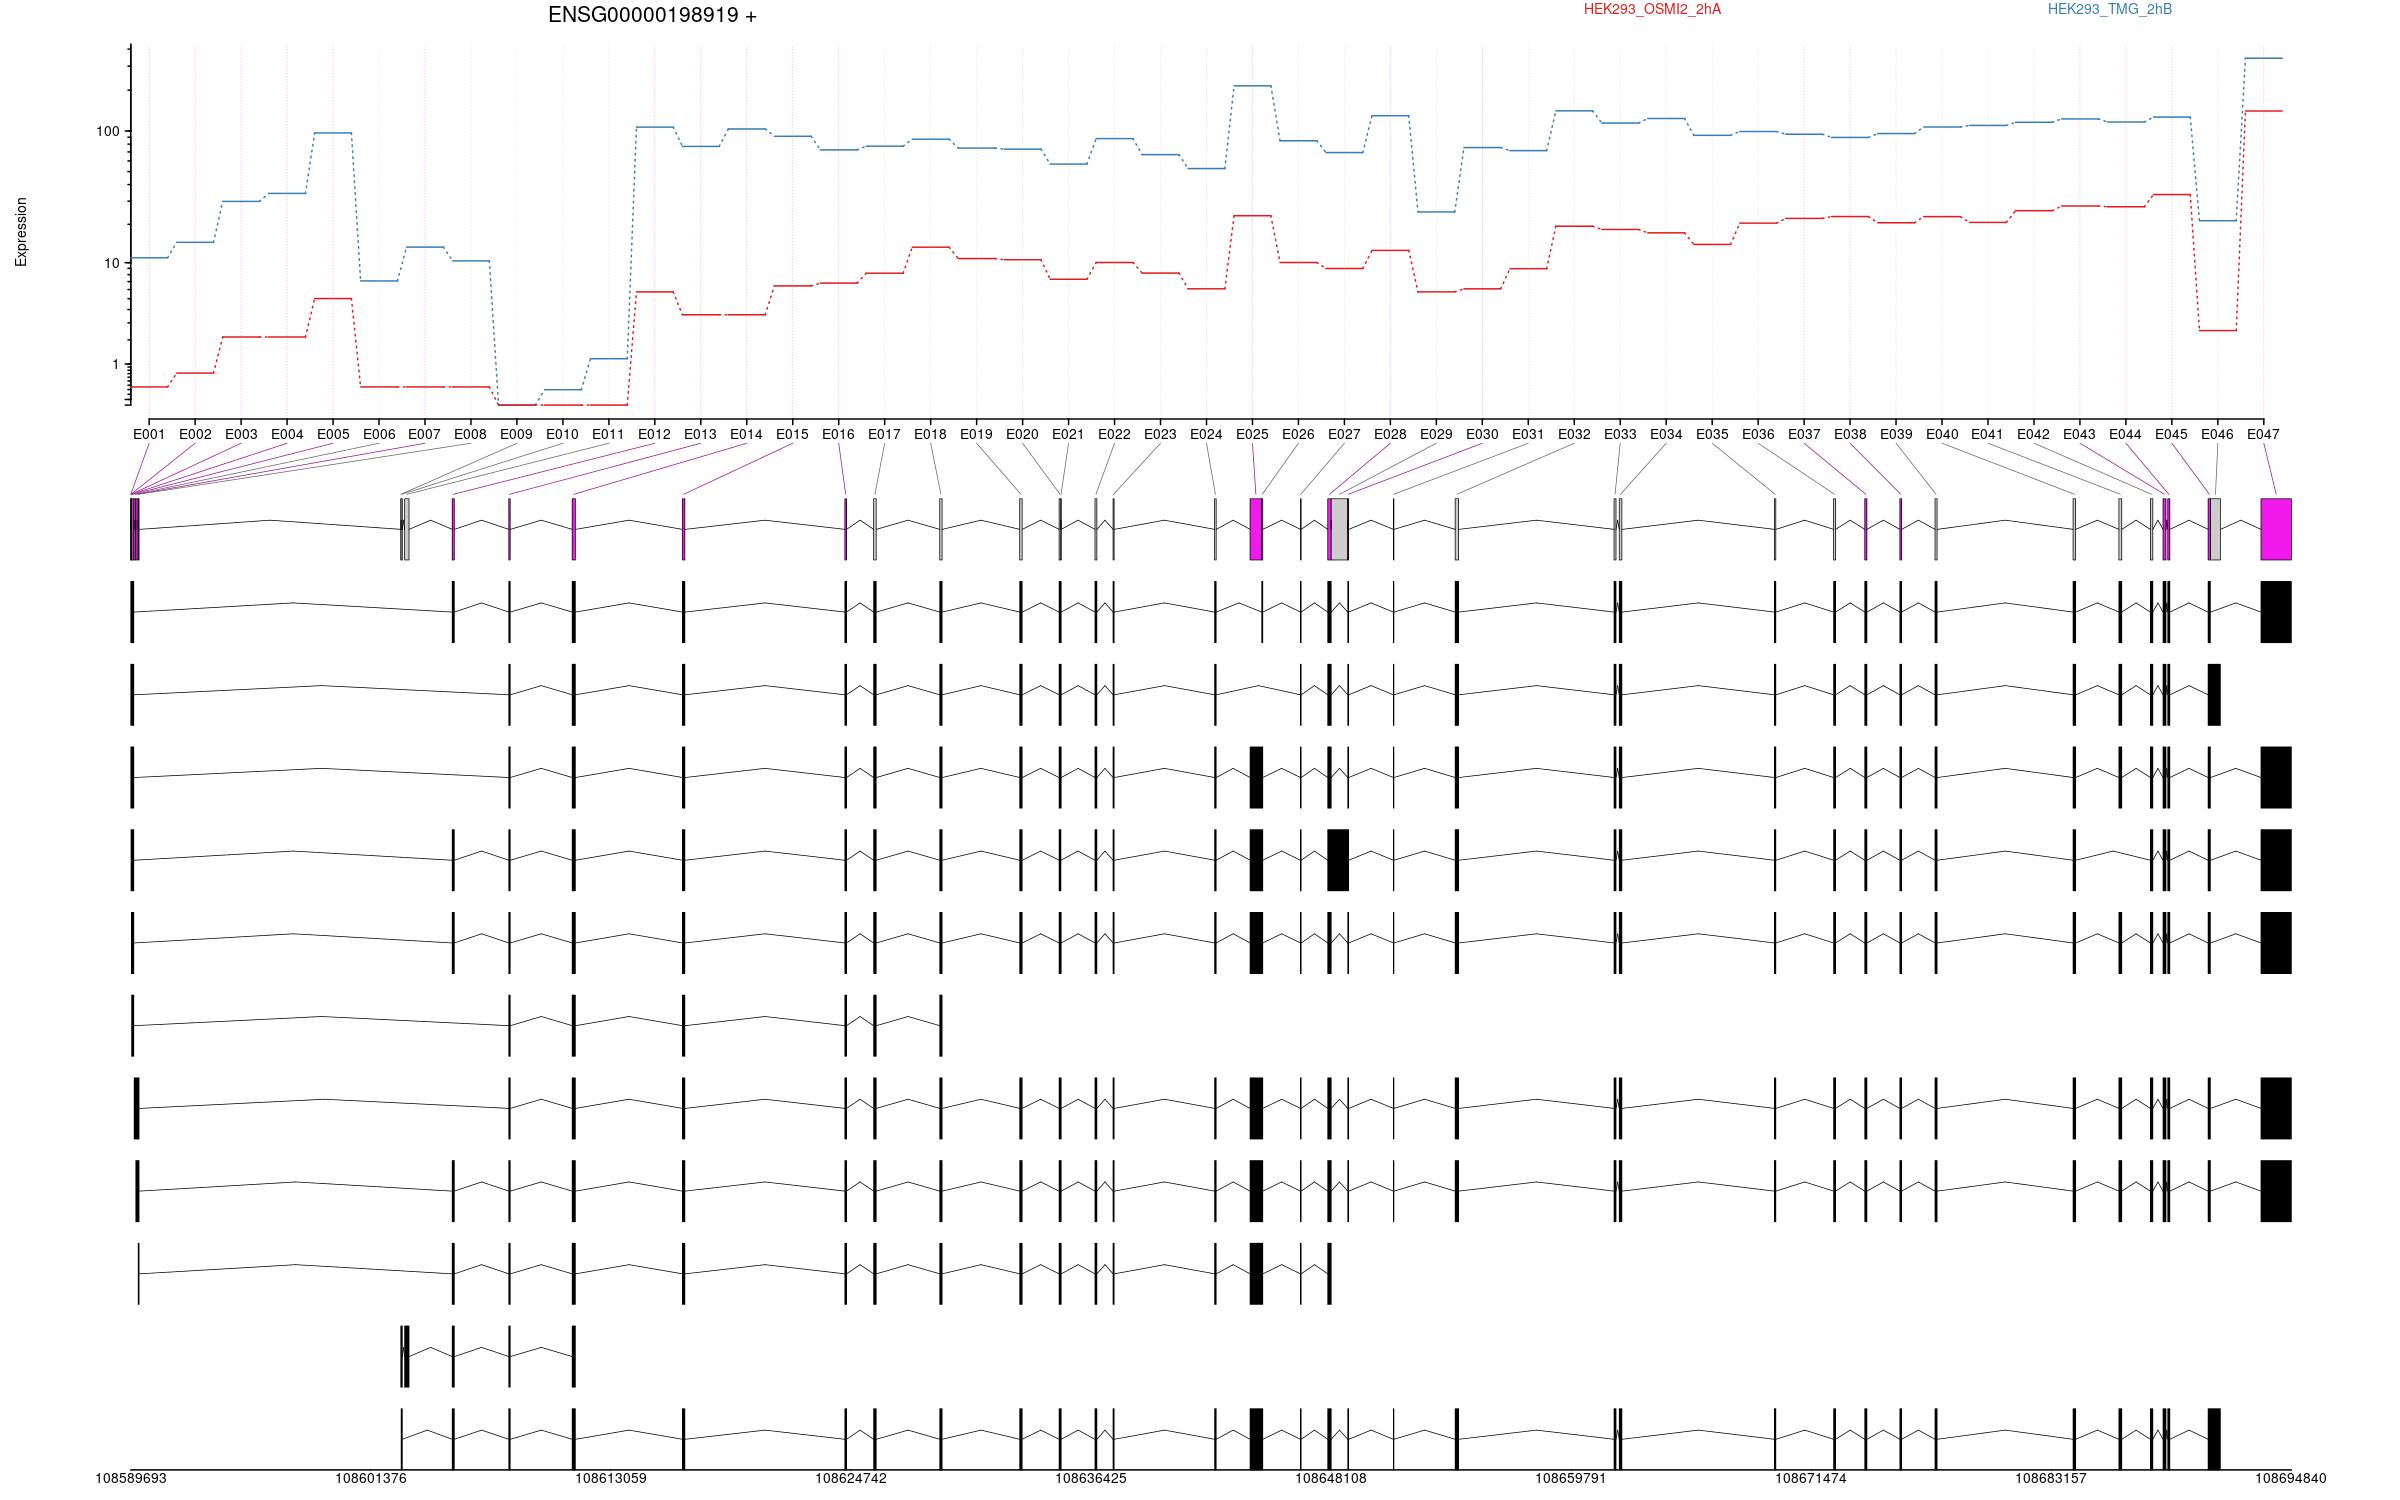Click the blue expression peak above E047
The width and height of the screenshot is (2400, 1500).
coord(2263,58)
